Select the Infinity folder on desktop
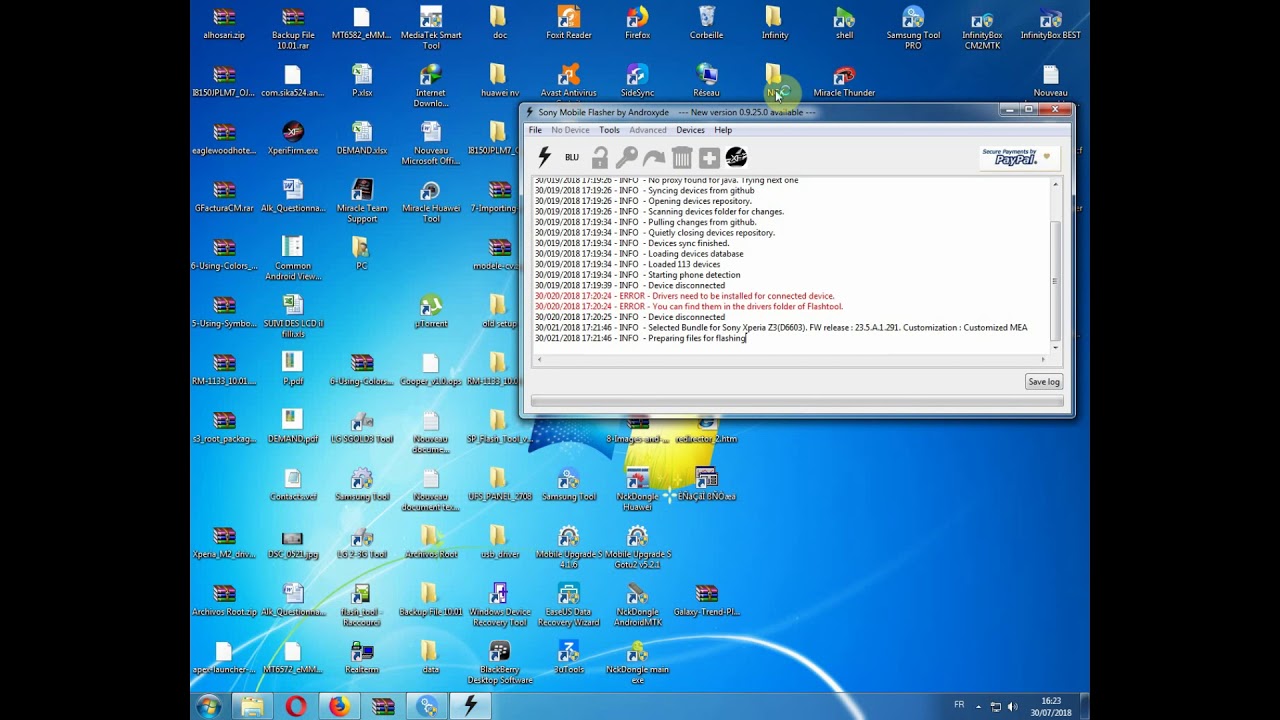 coord(775,23)
